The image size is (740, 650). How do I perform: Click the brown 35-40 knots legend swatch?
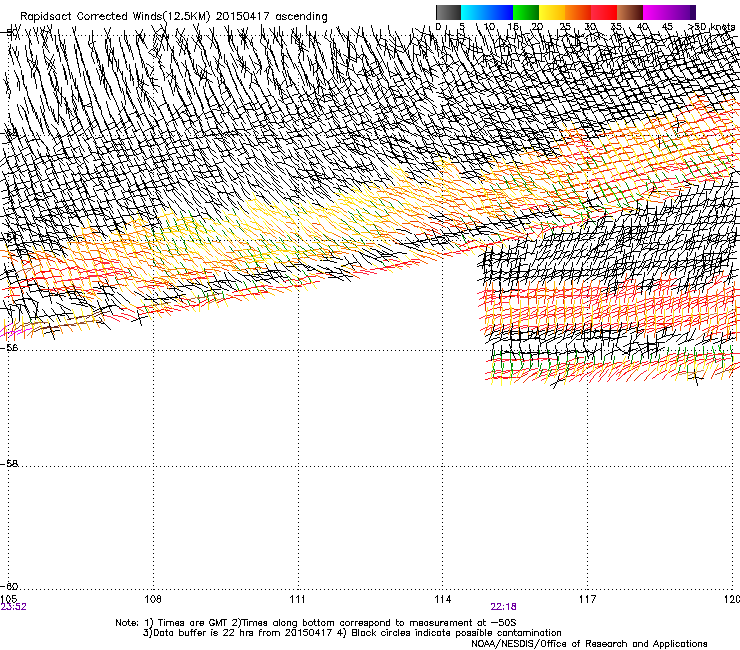[x=630, y=12]
